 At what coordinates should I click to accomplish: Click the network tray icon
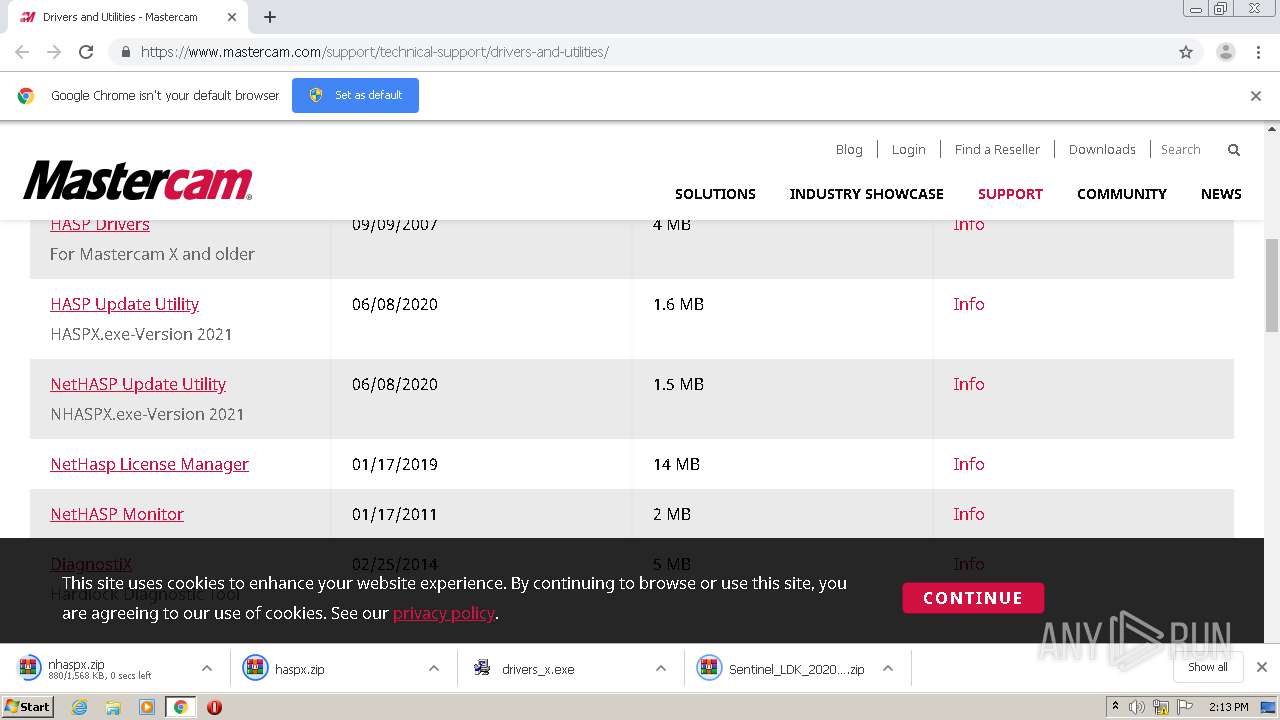(x=1160, y=707)
